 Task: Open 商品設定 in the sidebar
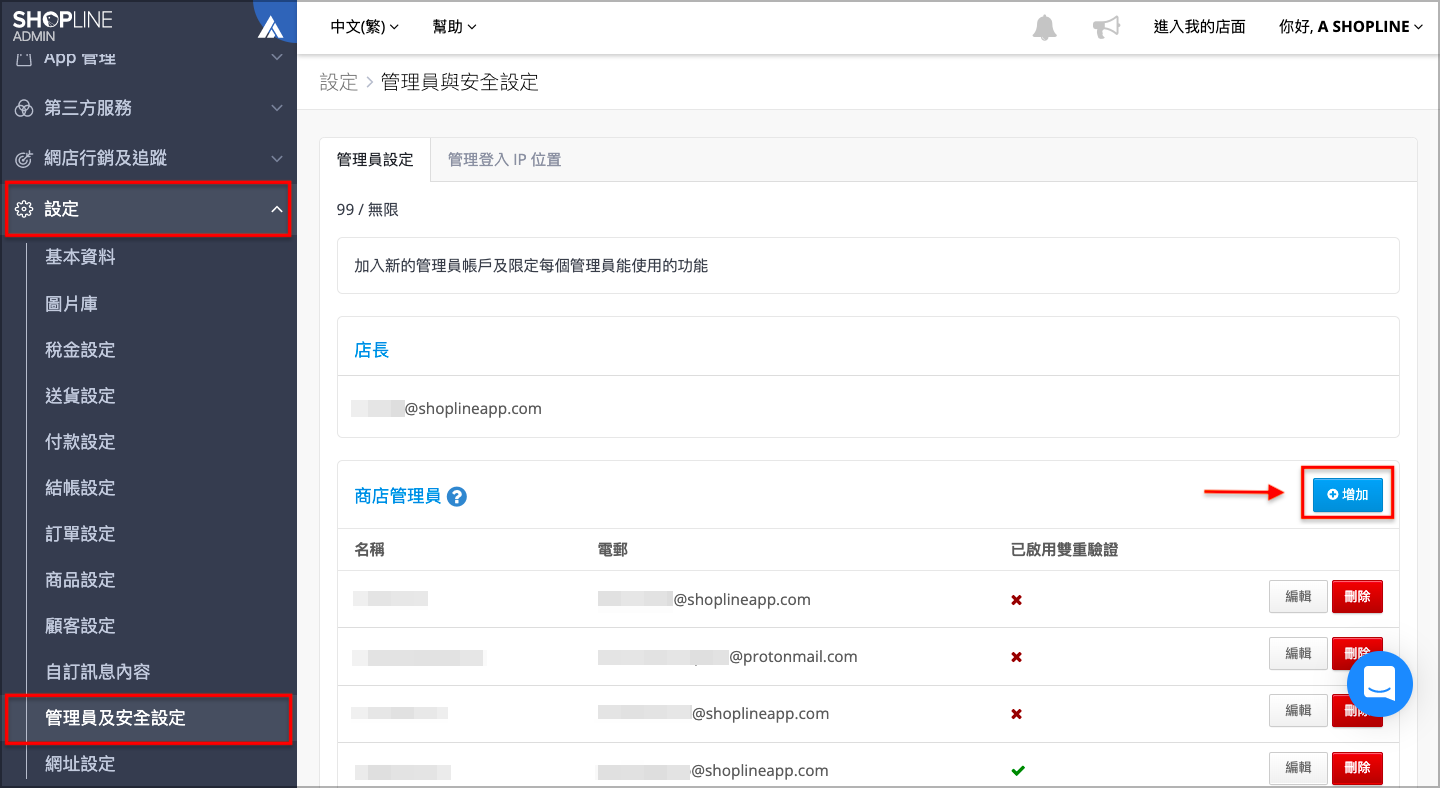(80, 580)
